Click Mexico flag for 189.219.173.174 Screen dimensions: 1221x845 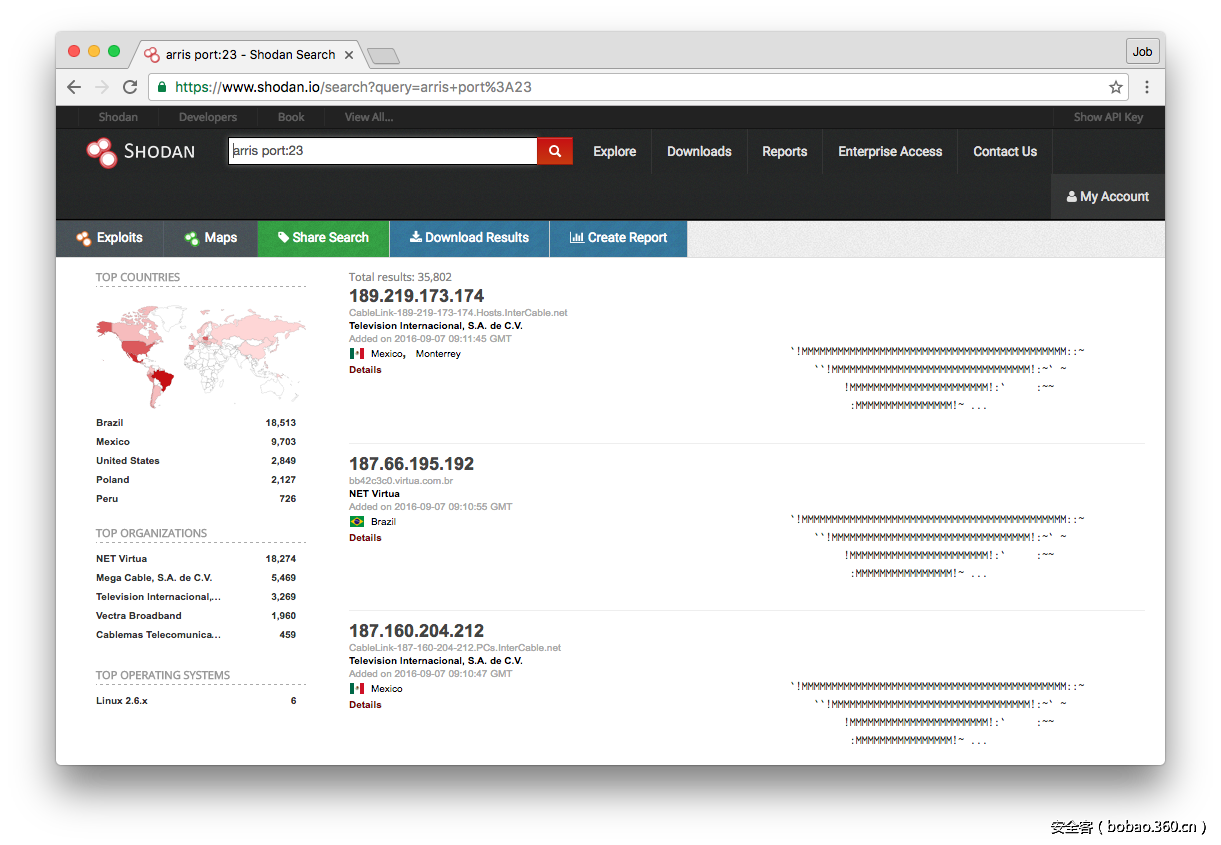(356, 354)
